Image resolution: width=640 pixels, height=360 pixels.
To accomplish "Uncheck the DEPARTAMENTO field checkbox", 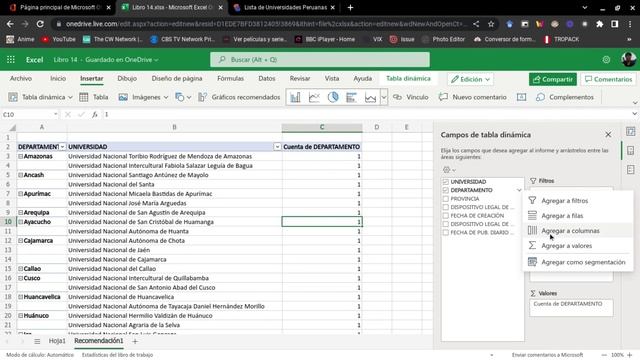I will pyautogui.click(x=446, y=190).
